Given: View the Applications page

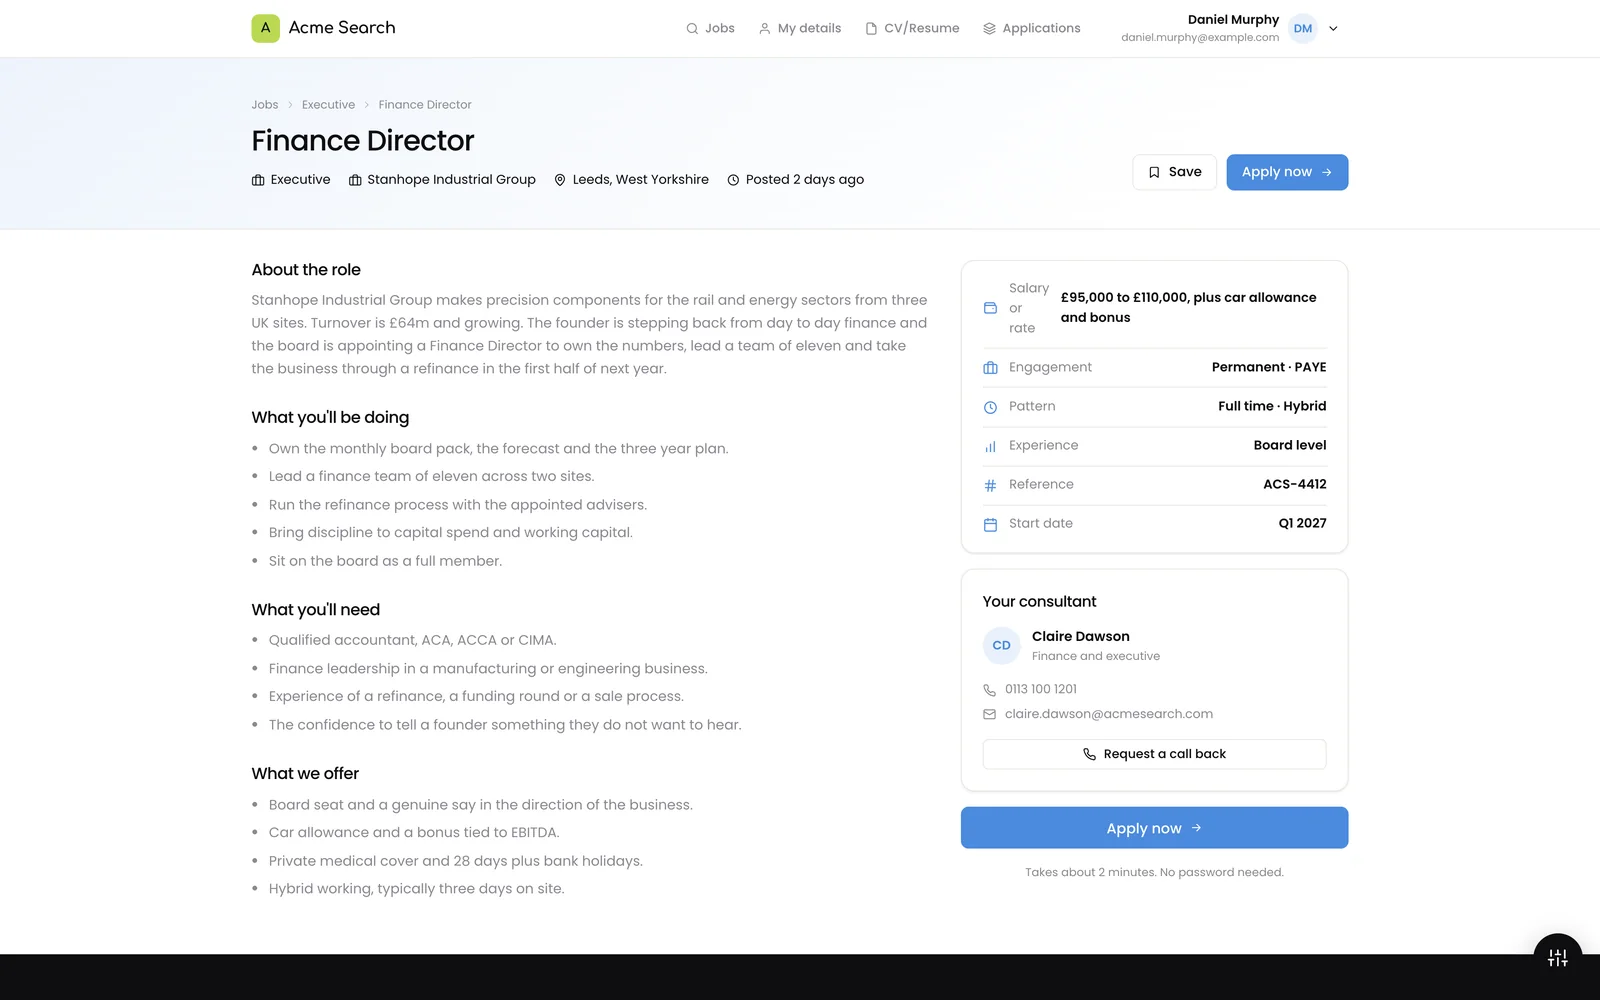Looking at the screenshot, I should pos(1032,28).
